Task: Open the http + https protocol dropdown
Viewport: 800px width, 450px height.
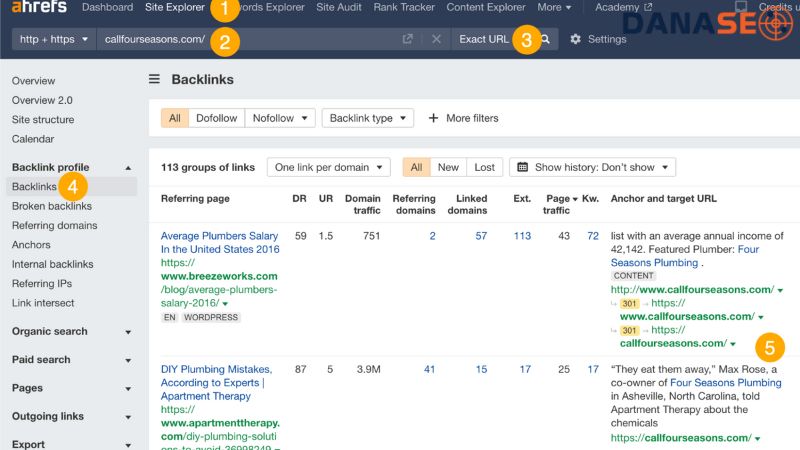Action: (x=54, y=39)
